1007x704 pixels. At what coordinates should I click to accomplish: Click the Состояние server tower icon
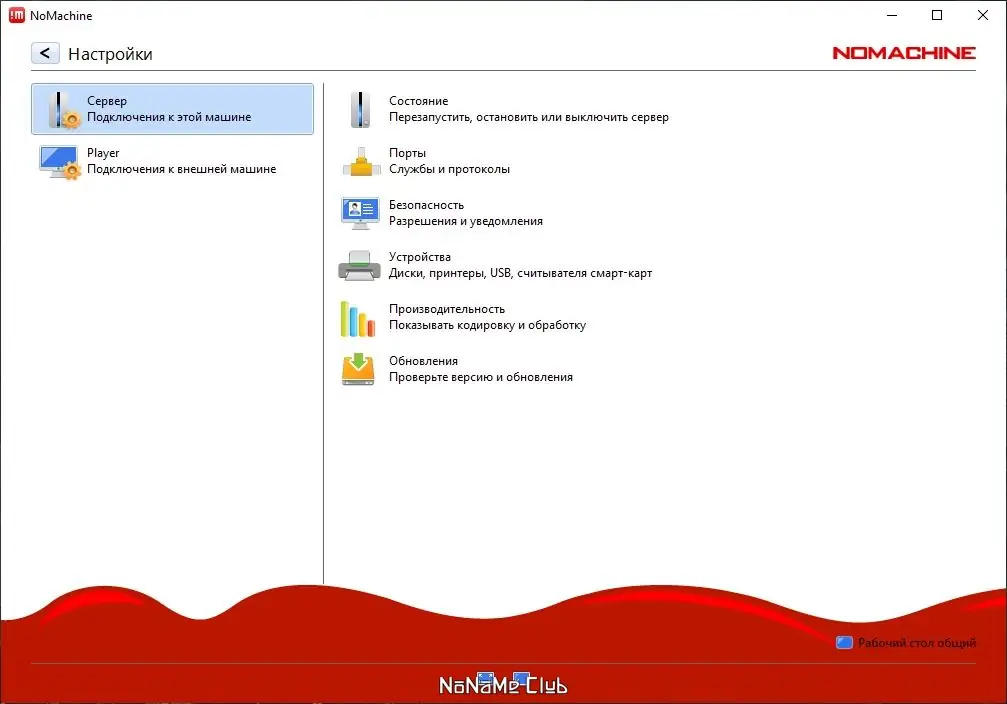[x=360, y=109]
